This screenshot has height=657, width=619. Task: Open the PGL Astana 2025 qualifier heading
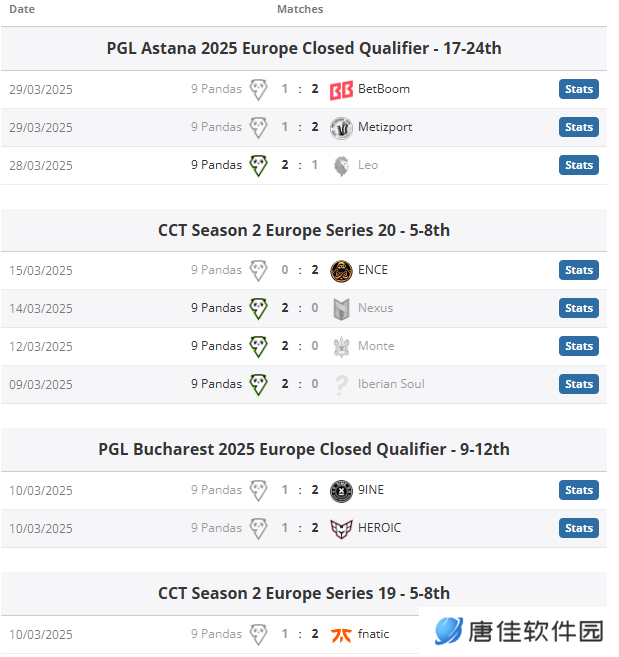[304, 48]
